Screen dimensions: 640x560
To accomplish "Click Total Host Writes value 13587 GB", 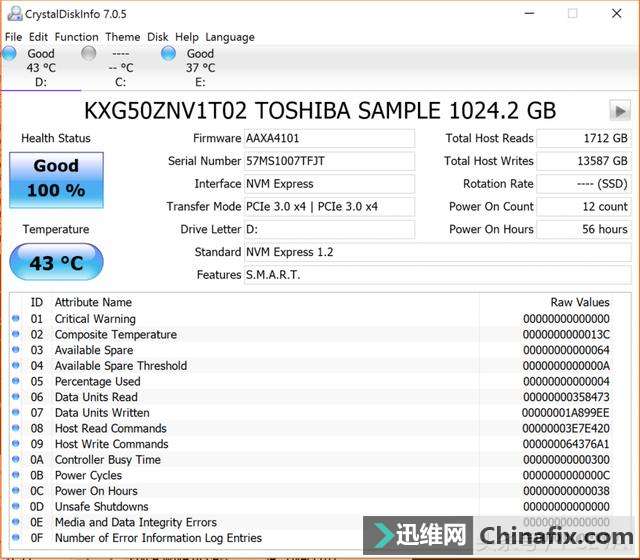I will pos(584,161).
